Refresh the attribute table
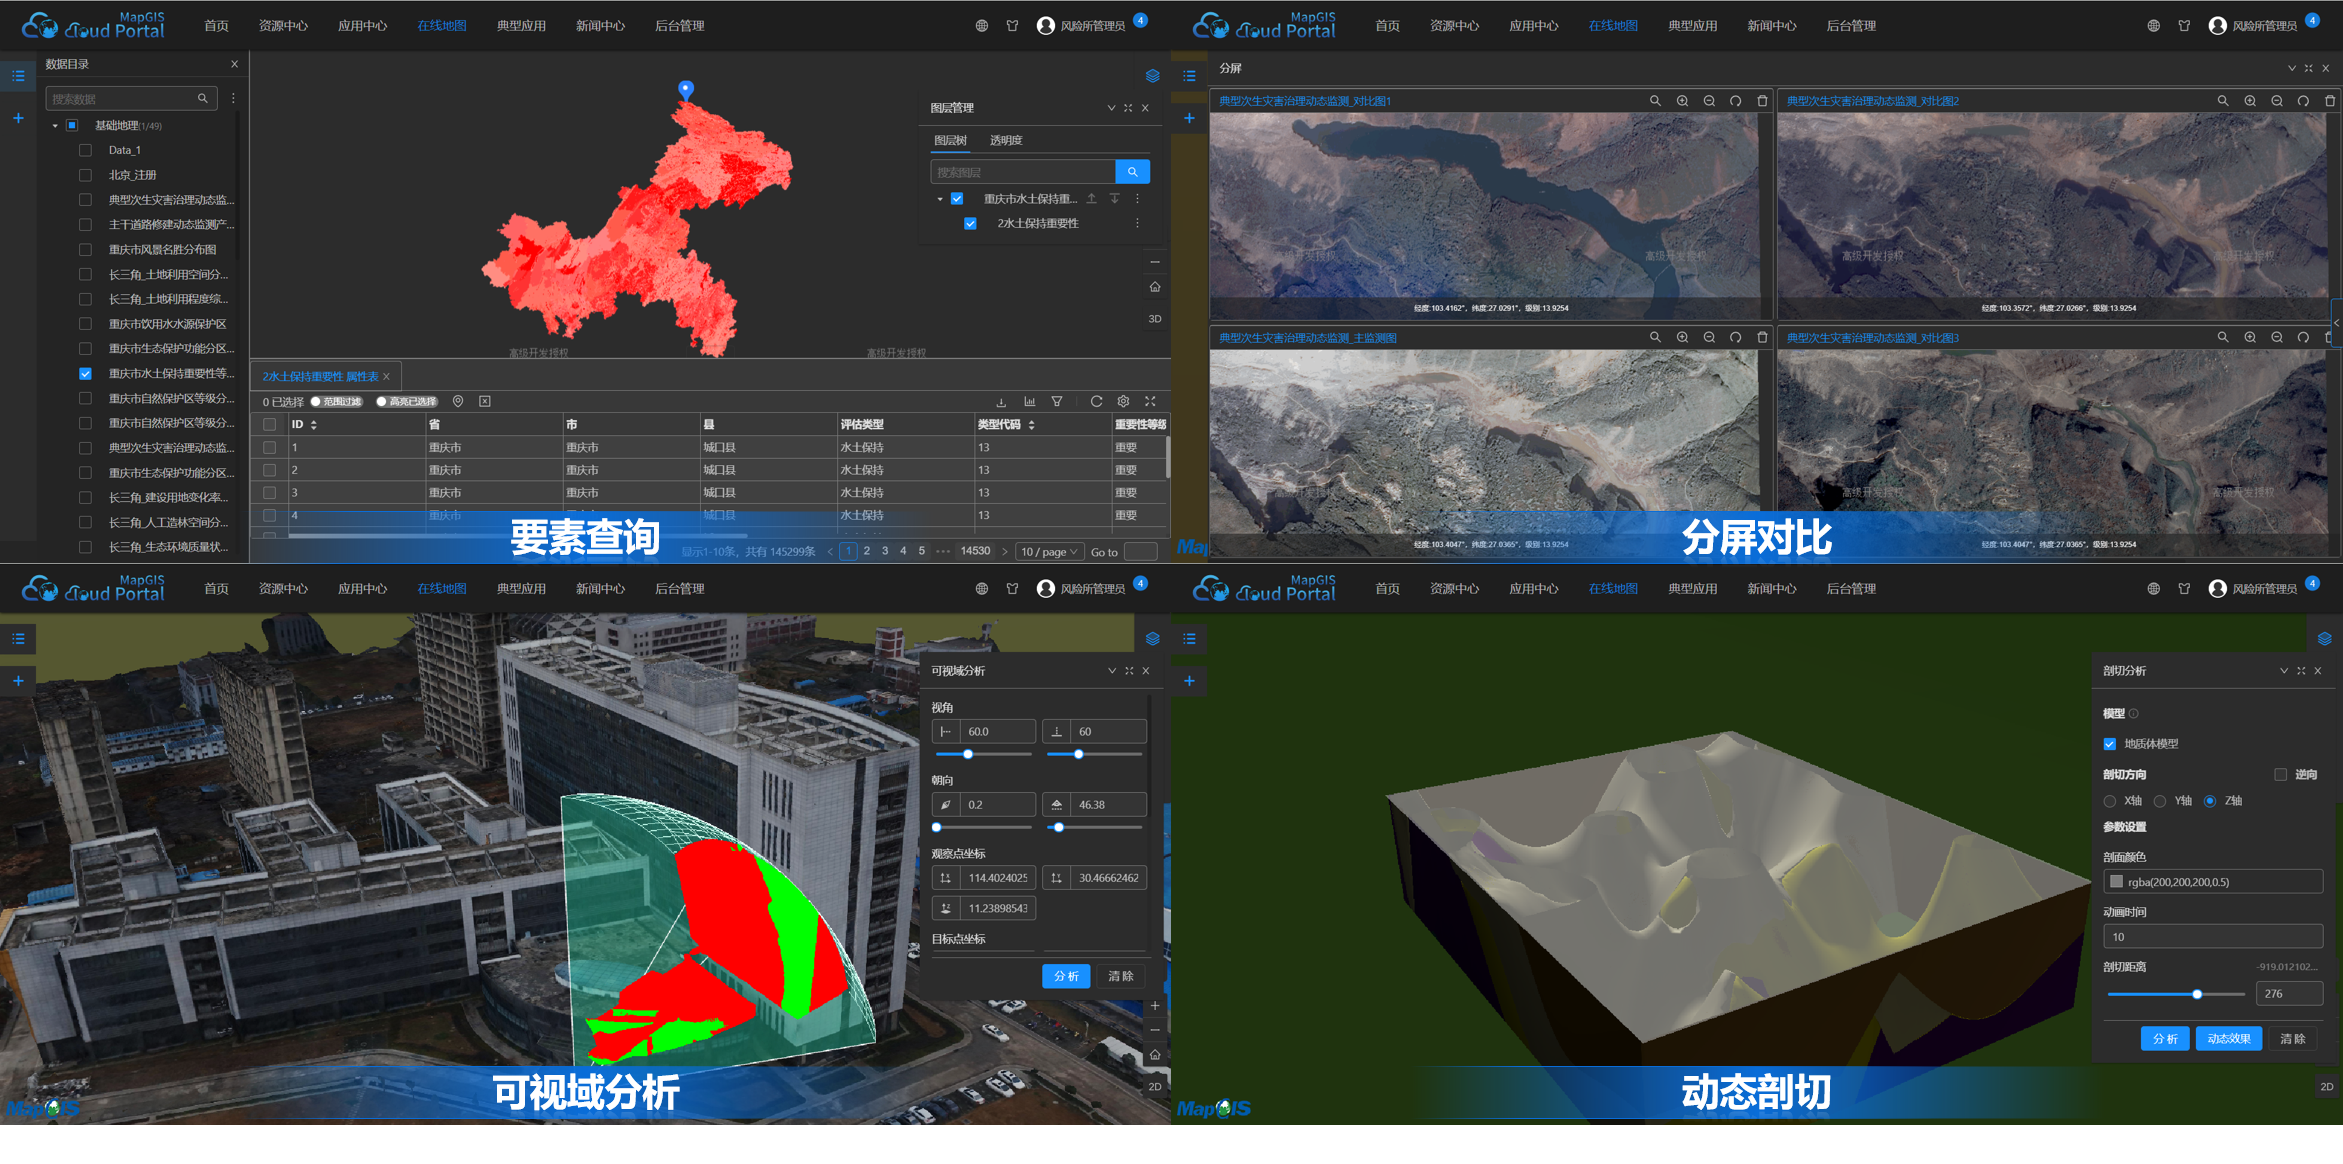Viewport: 2343px width, 1164px height. [1096, 401]
